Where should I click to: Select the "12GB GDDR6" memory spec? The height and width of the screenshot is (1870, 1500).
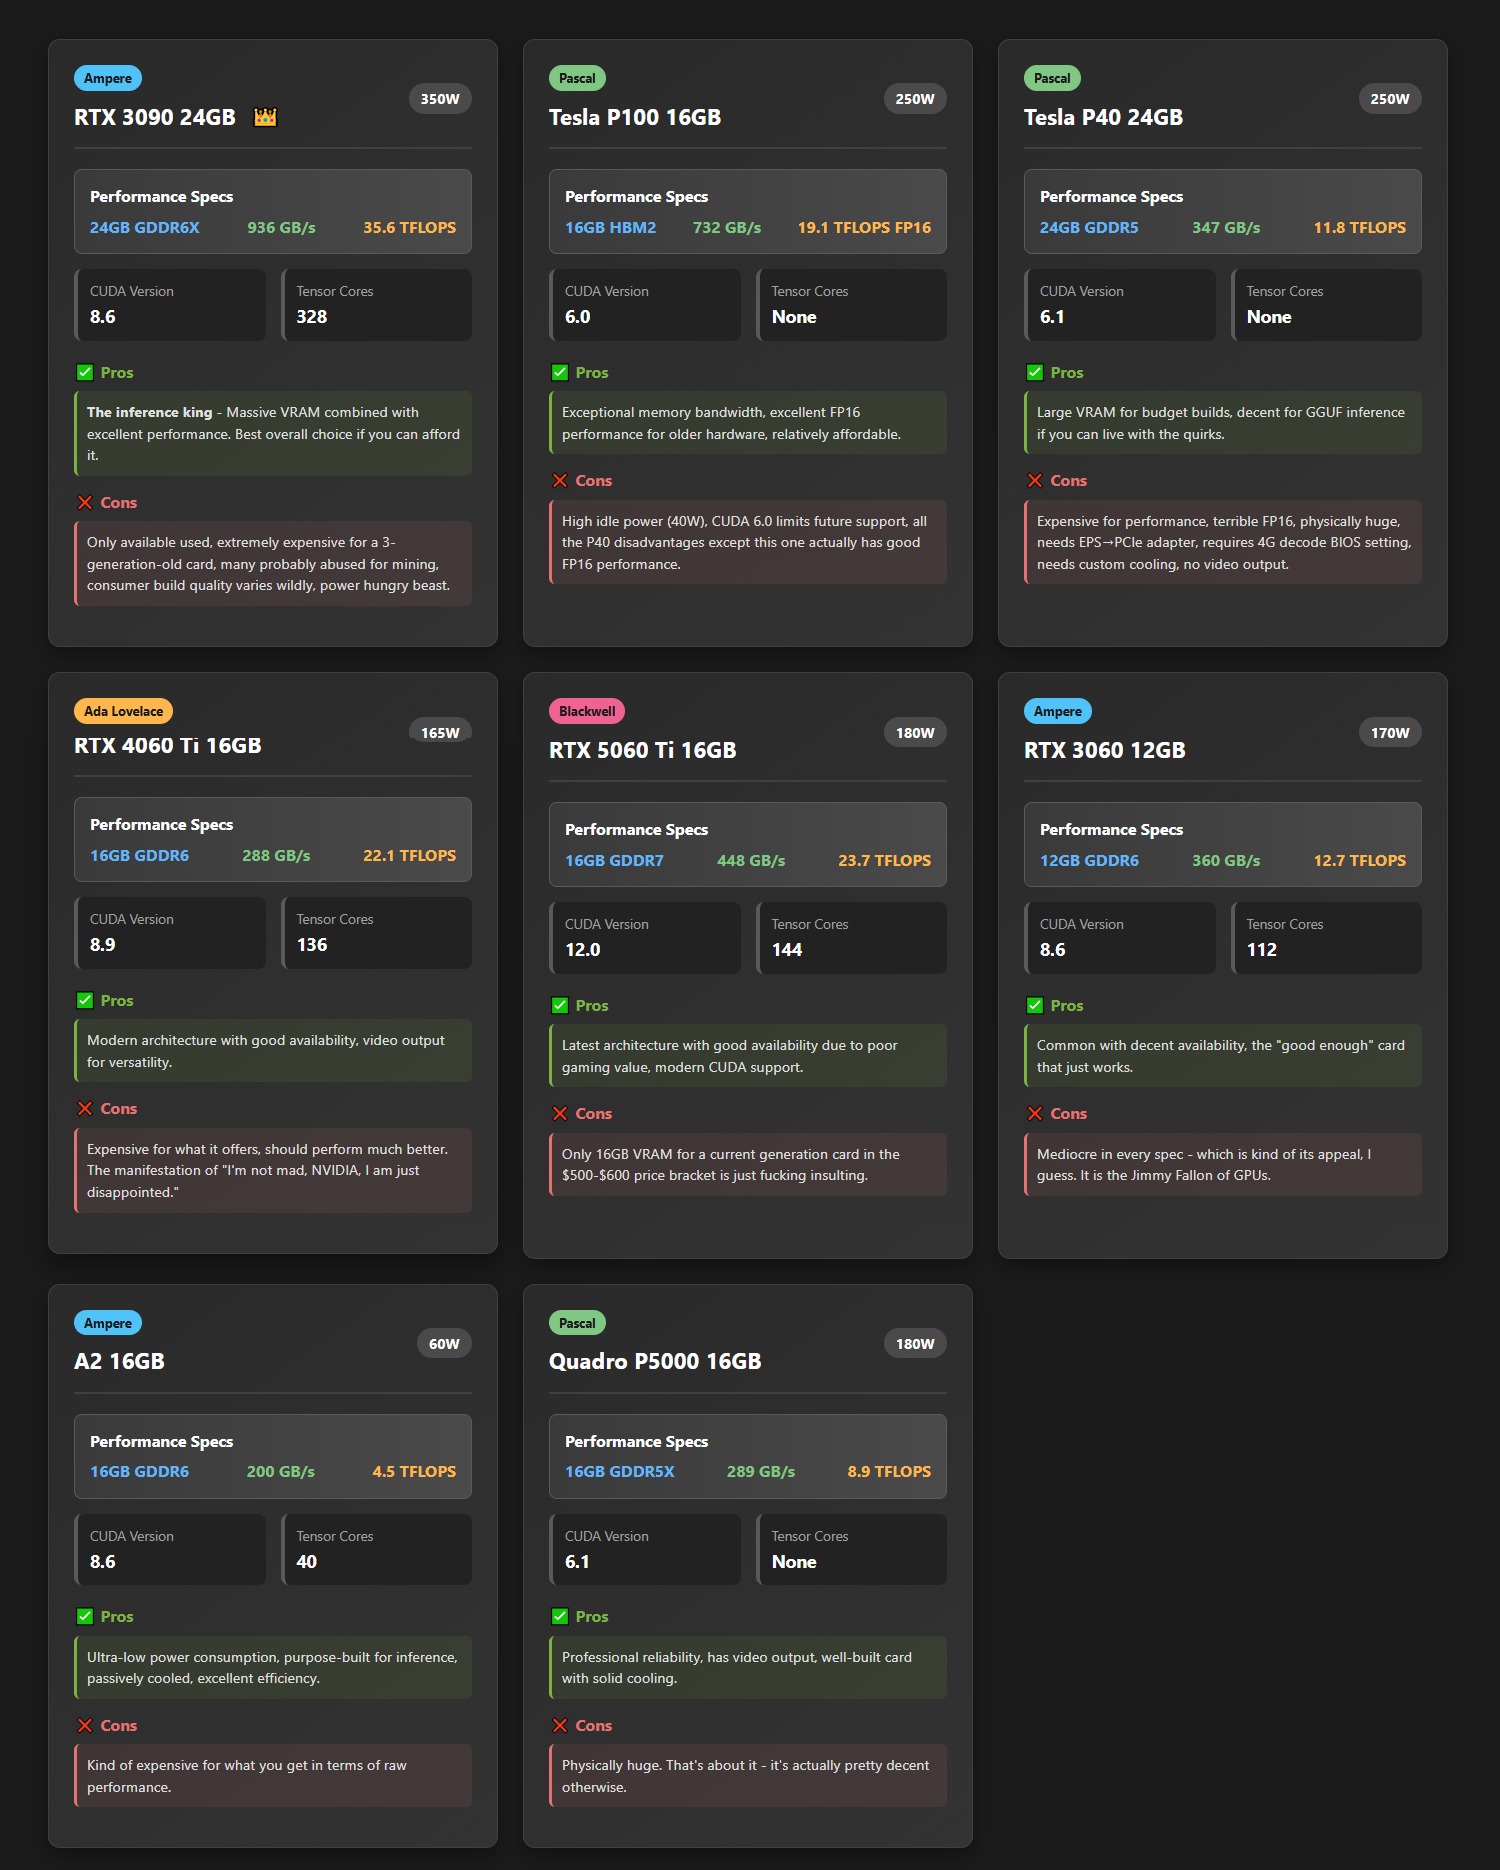point(1089,860)
